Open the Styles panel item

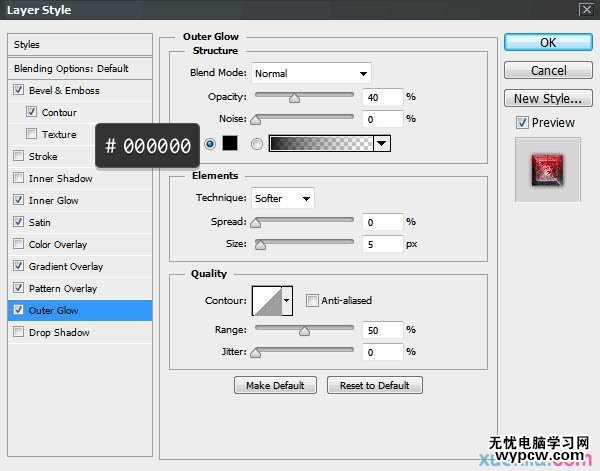point(80,44)
